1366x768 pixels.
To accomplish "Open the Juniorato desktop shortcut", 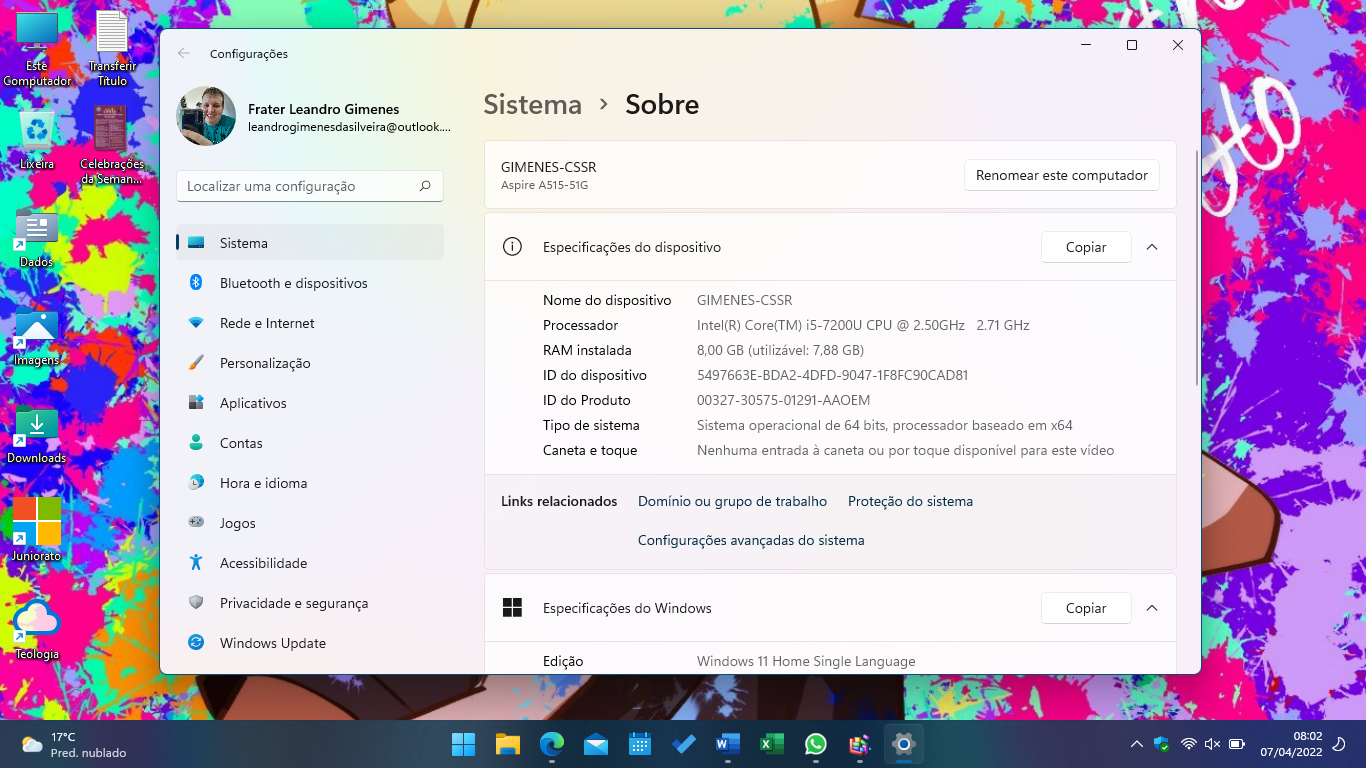I will [37, 530].
